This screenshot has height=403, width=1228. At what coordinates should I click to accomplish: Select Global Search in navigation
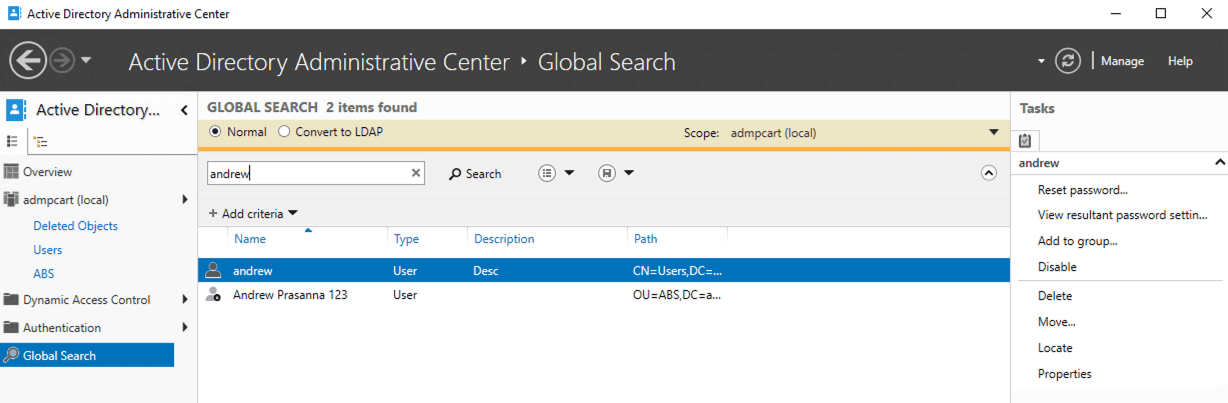(87, 355)
